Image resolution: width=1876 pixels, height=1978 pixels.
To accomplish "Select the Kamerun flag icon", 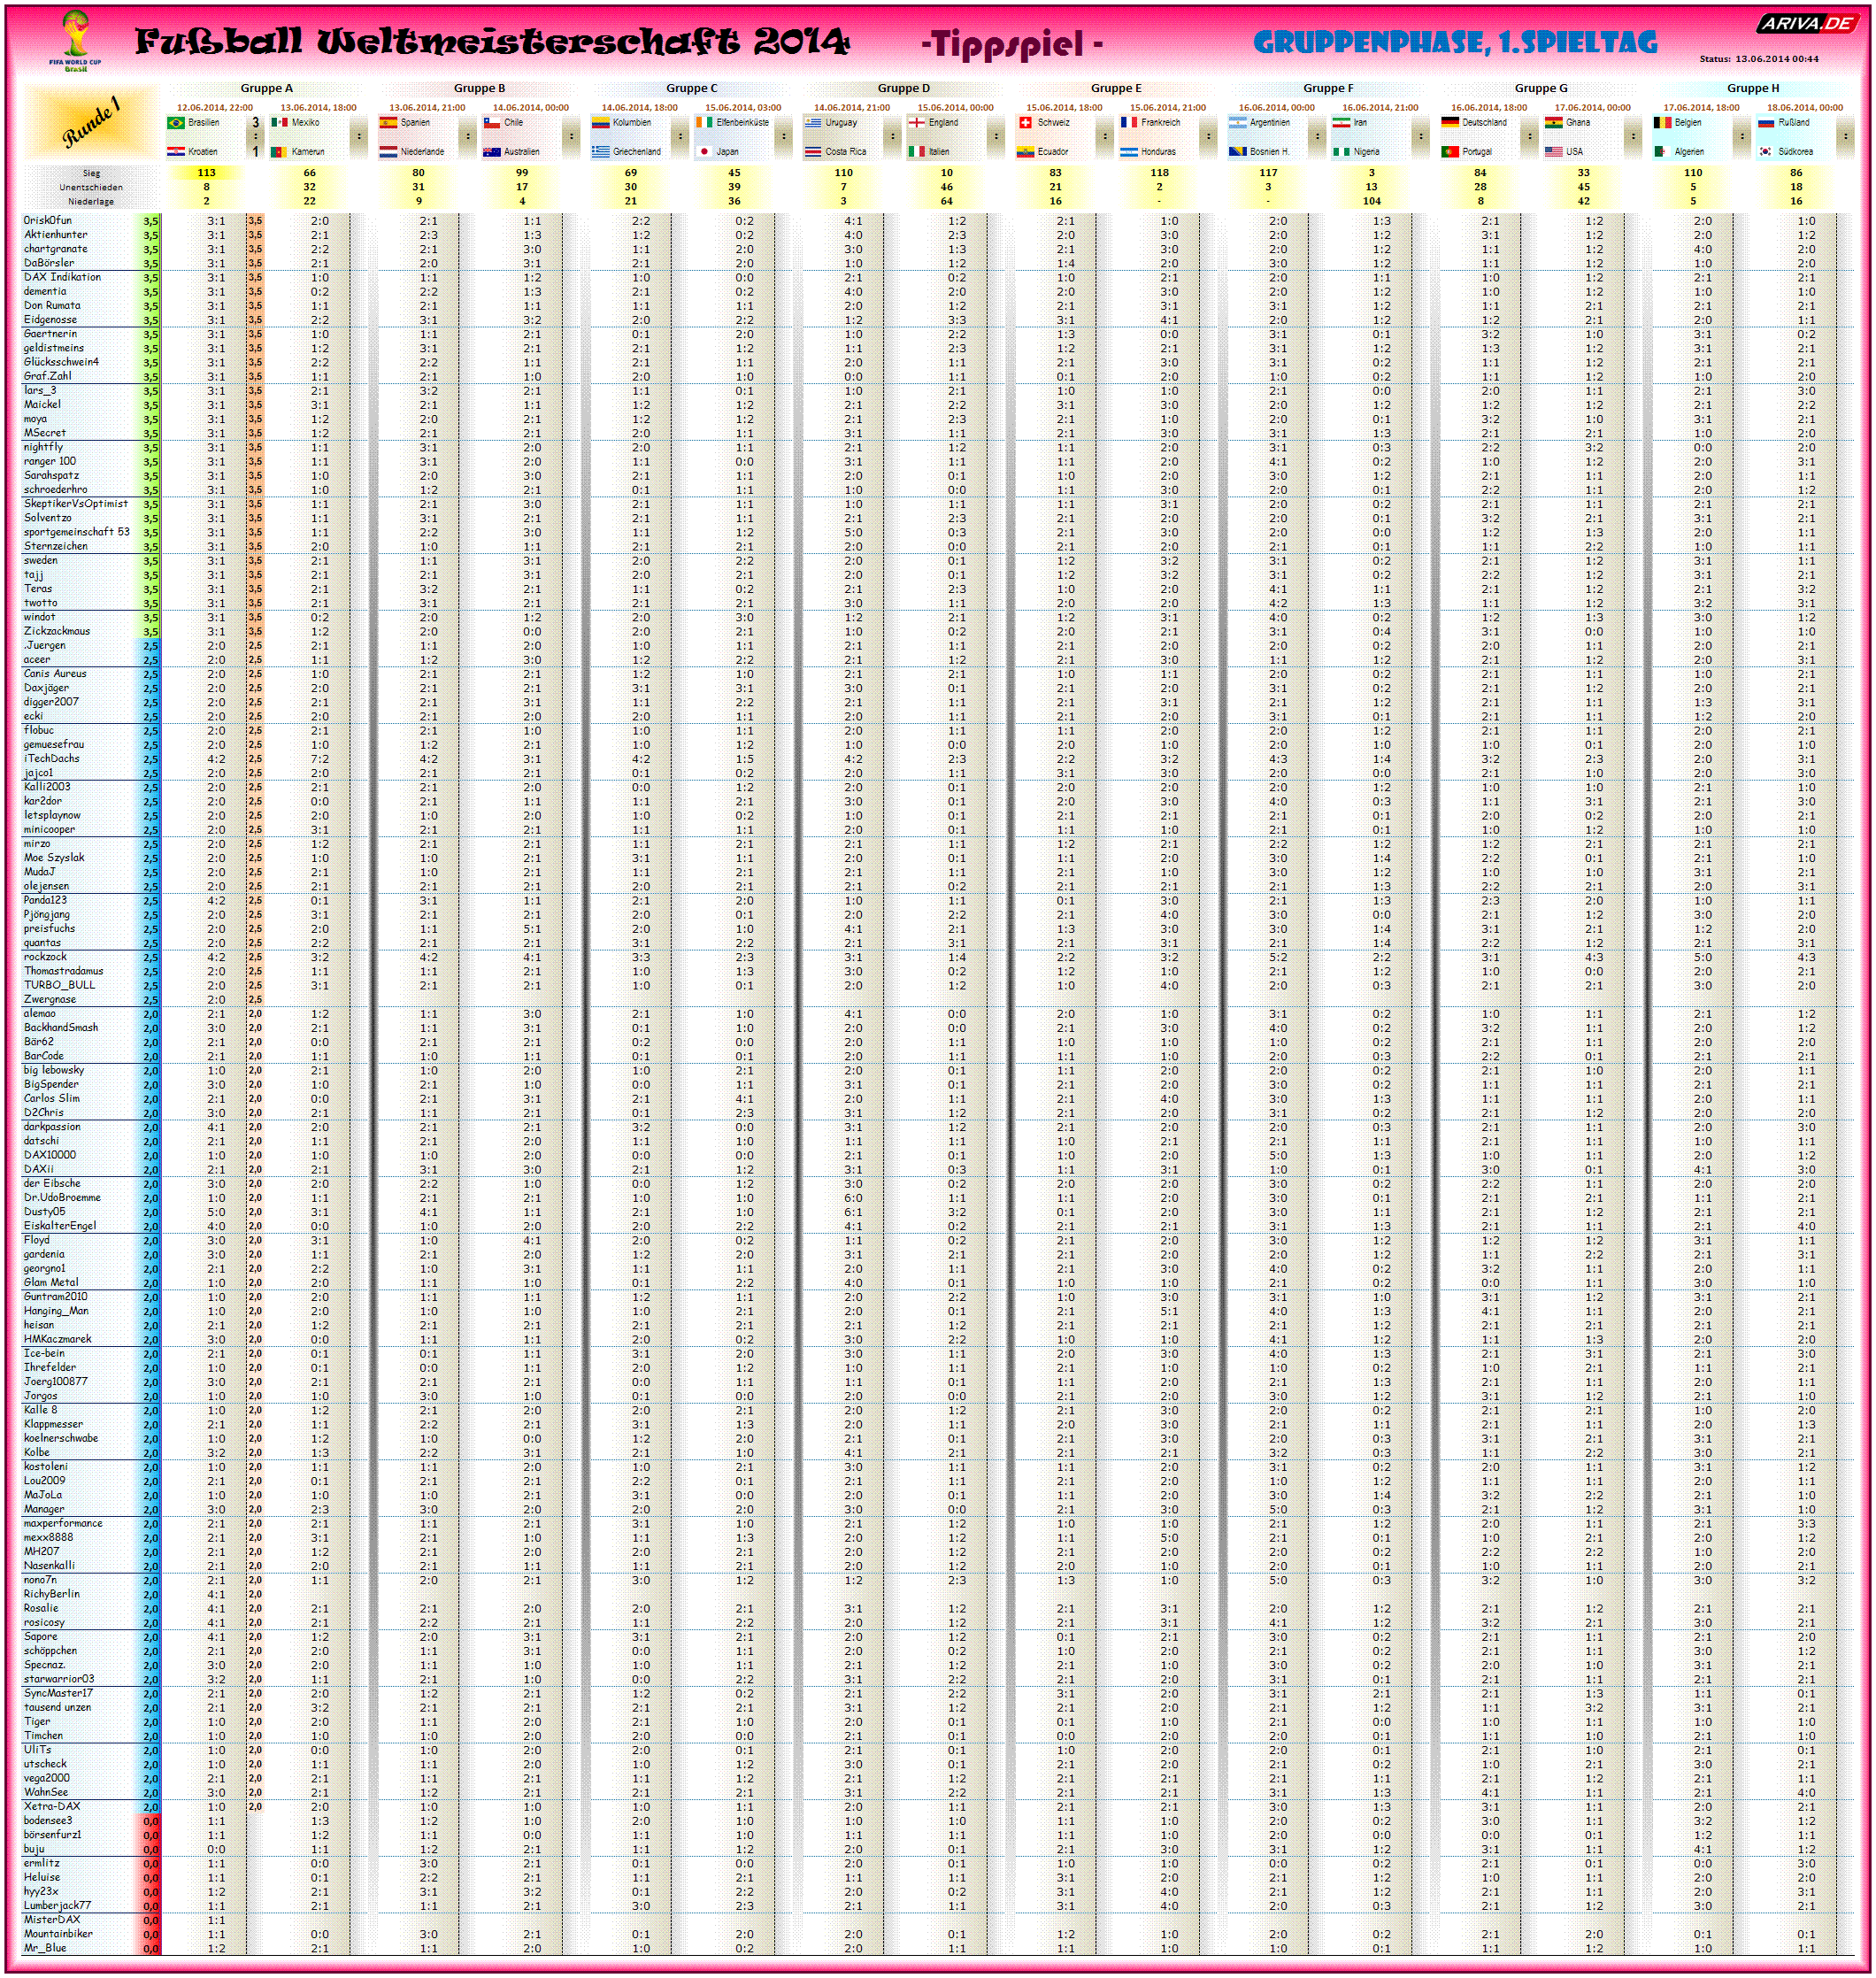I will (280, 152).
